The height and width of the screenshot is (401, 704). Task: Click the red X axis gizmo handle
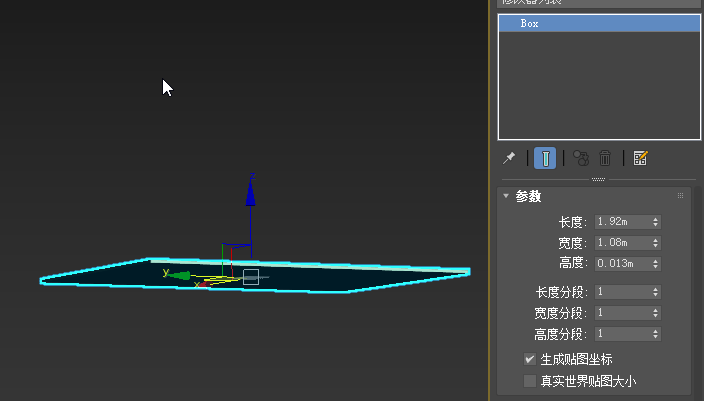203,284
